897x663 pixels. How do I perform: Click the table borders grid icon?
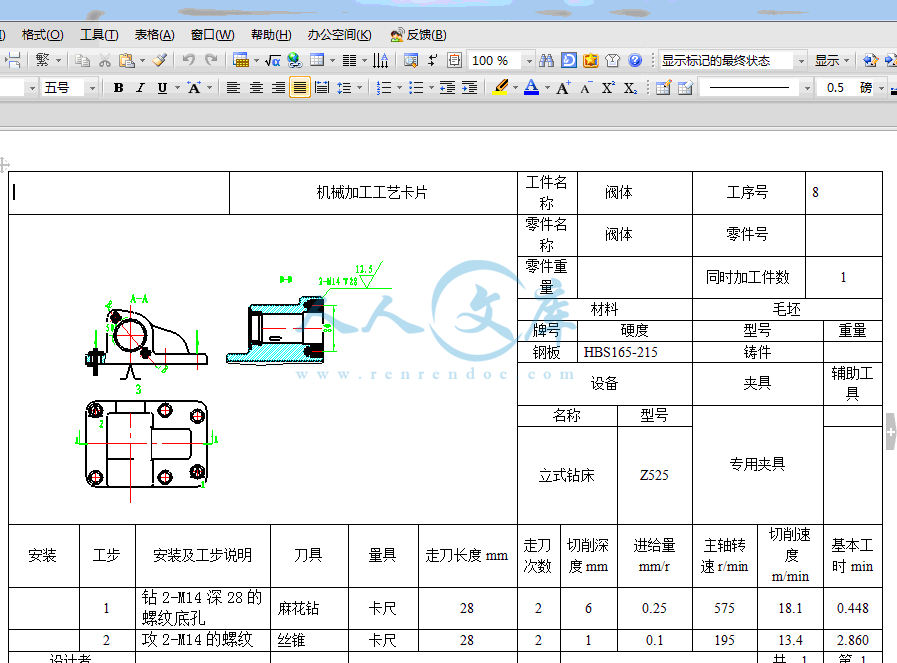[317, 60]
